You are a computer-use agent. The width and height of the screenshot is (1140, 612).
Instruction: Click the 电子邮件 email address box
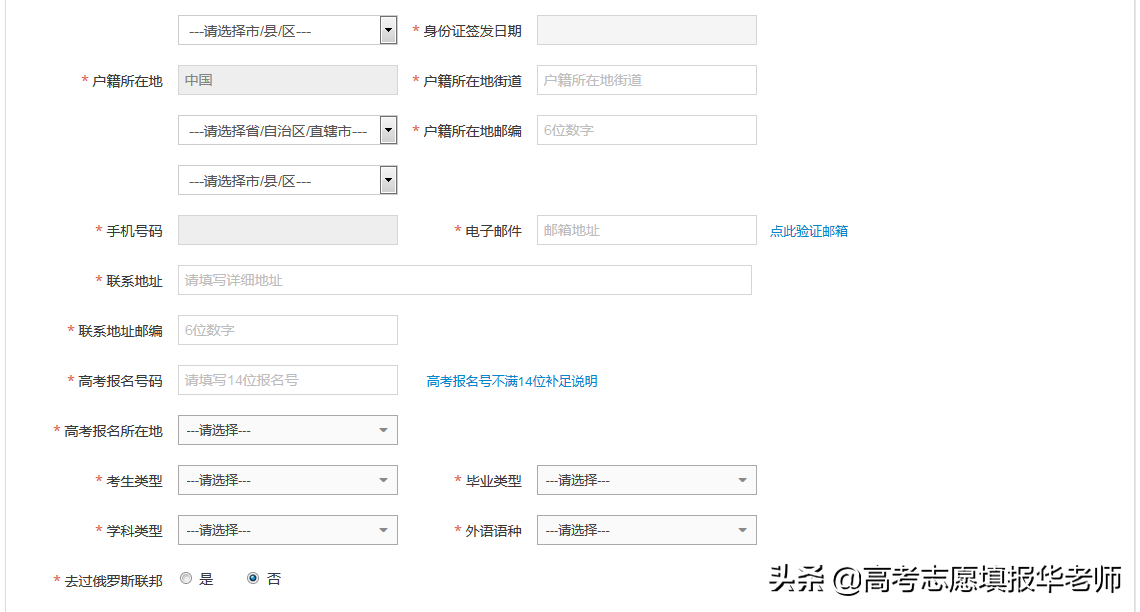point(646,229)
